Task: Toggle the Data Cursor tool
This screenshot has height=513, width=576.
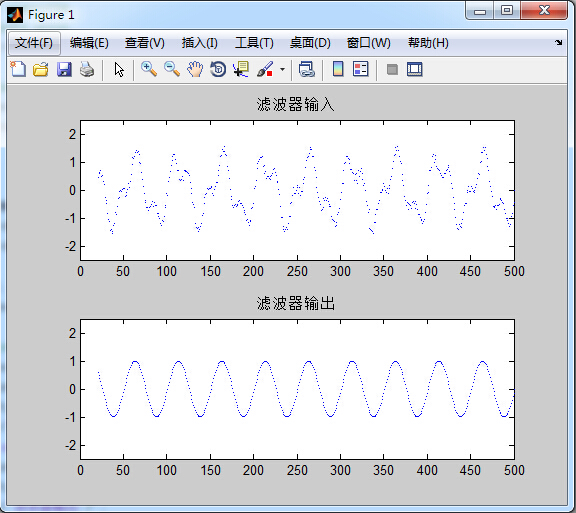Action: pos(241,69)
